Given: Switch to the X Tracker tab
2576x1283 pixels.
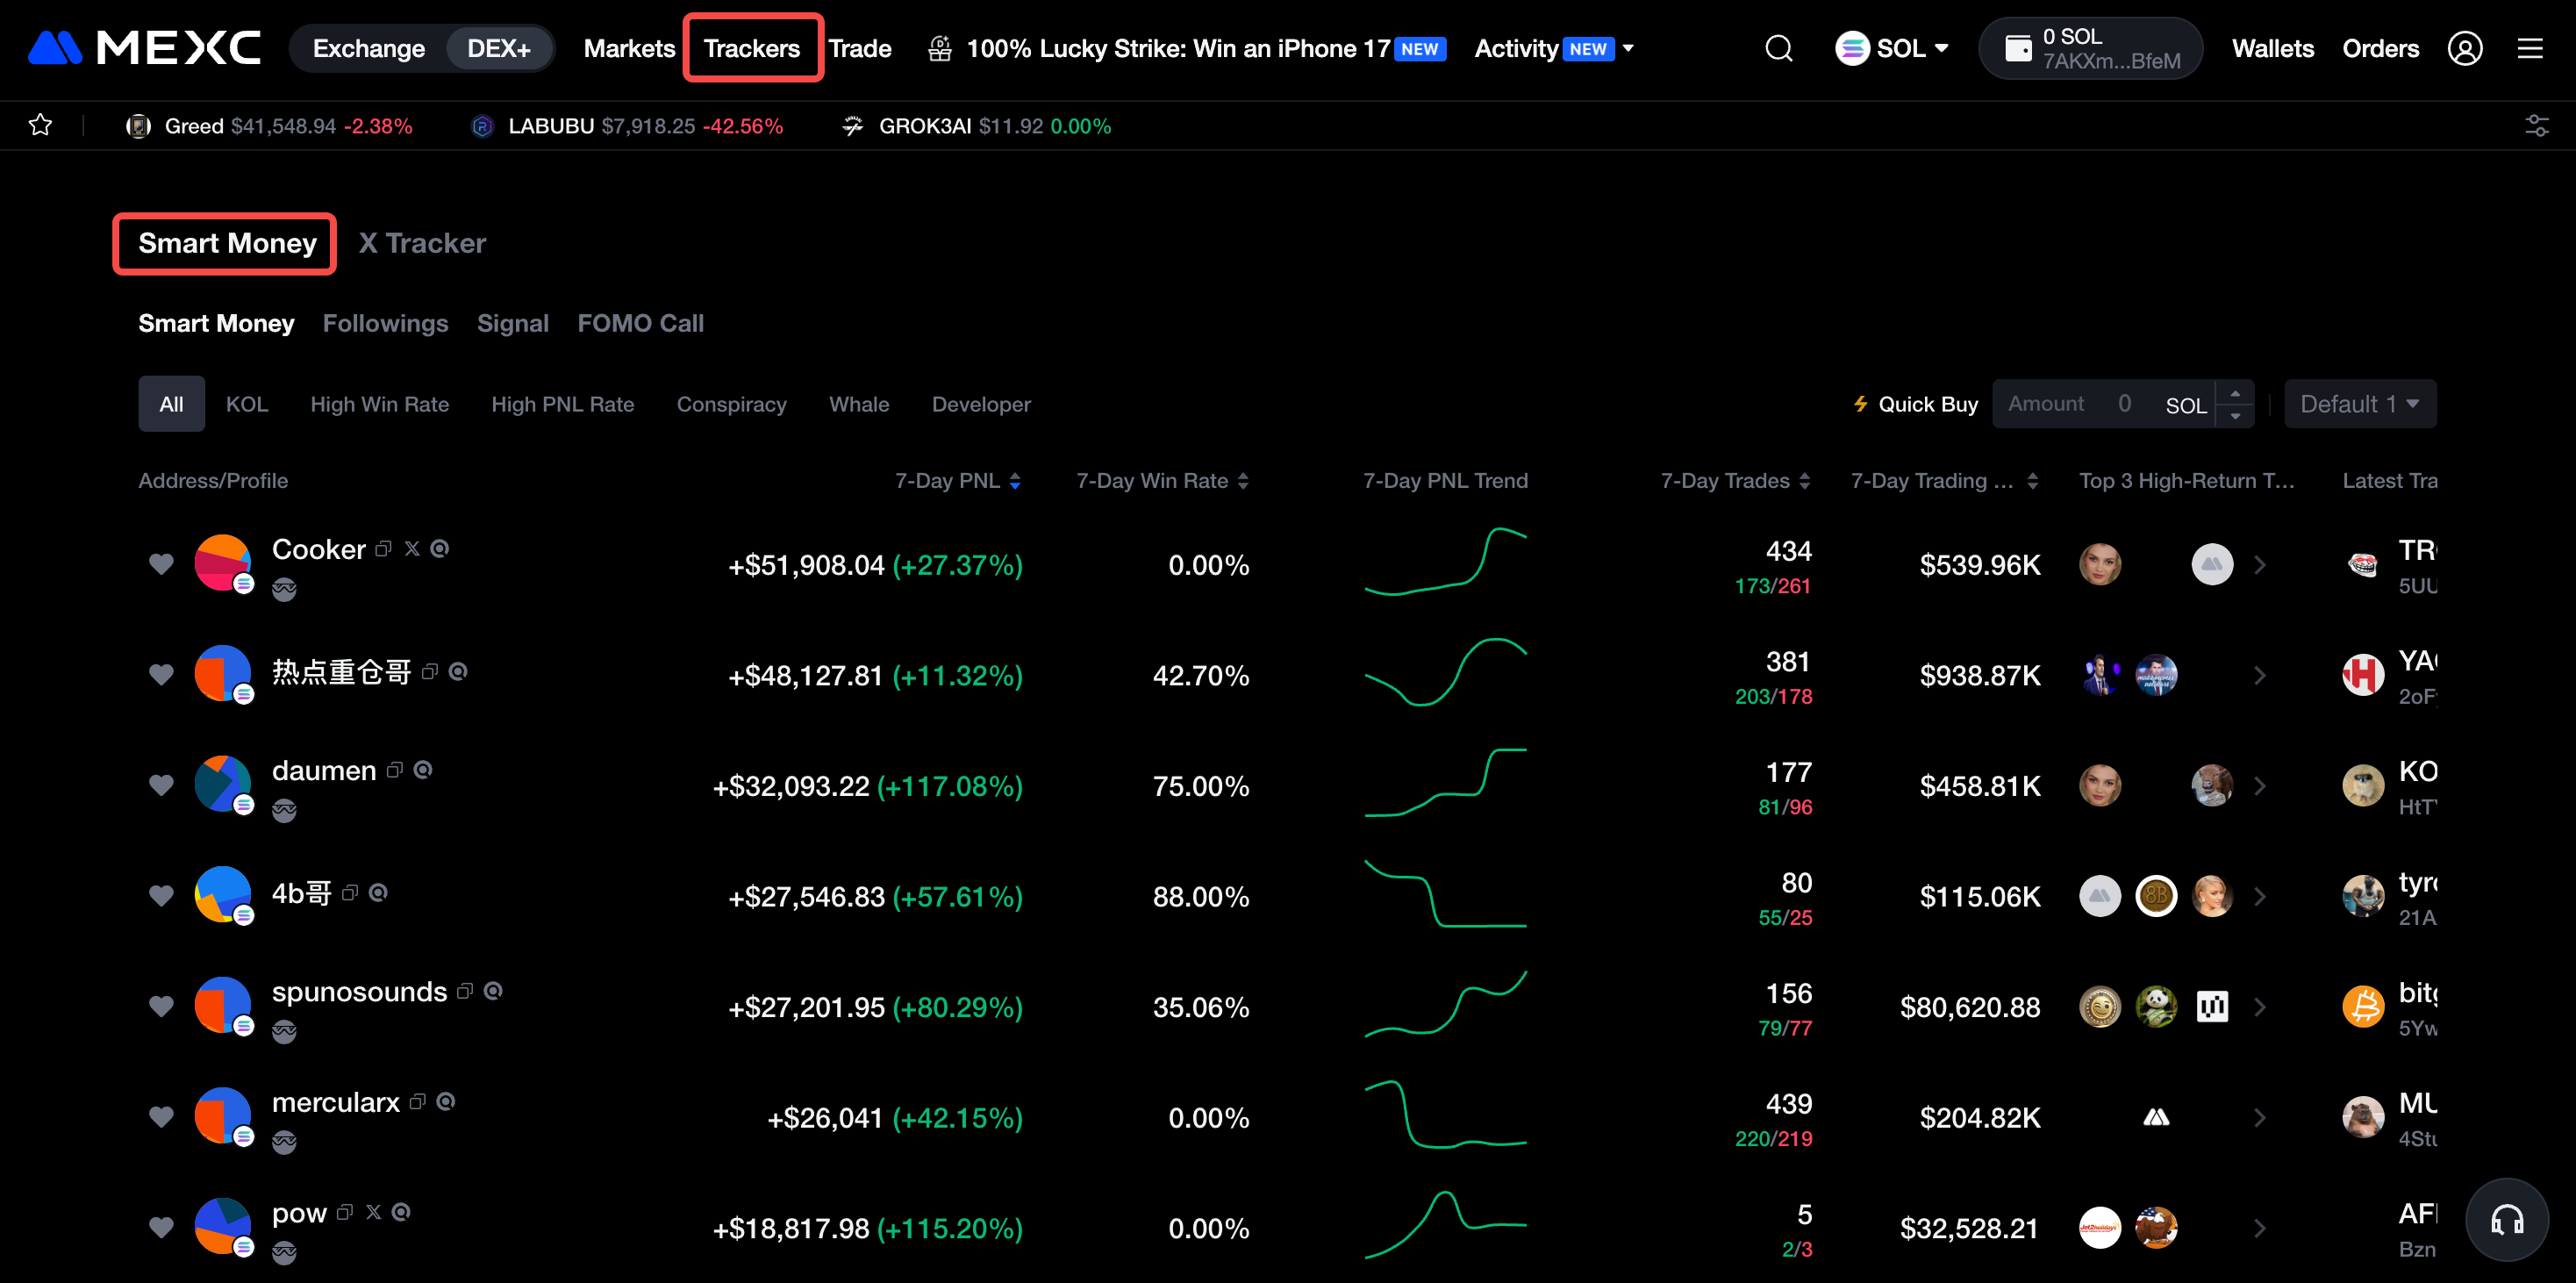Looking at the screenshot, I should 422,243.
